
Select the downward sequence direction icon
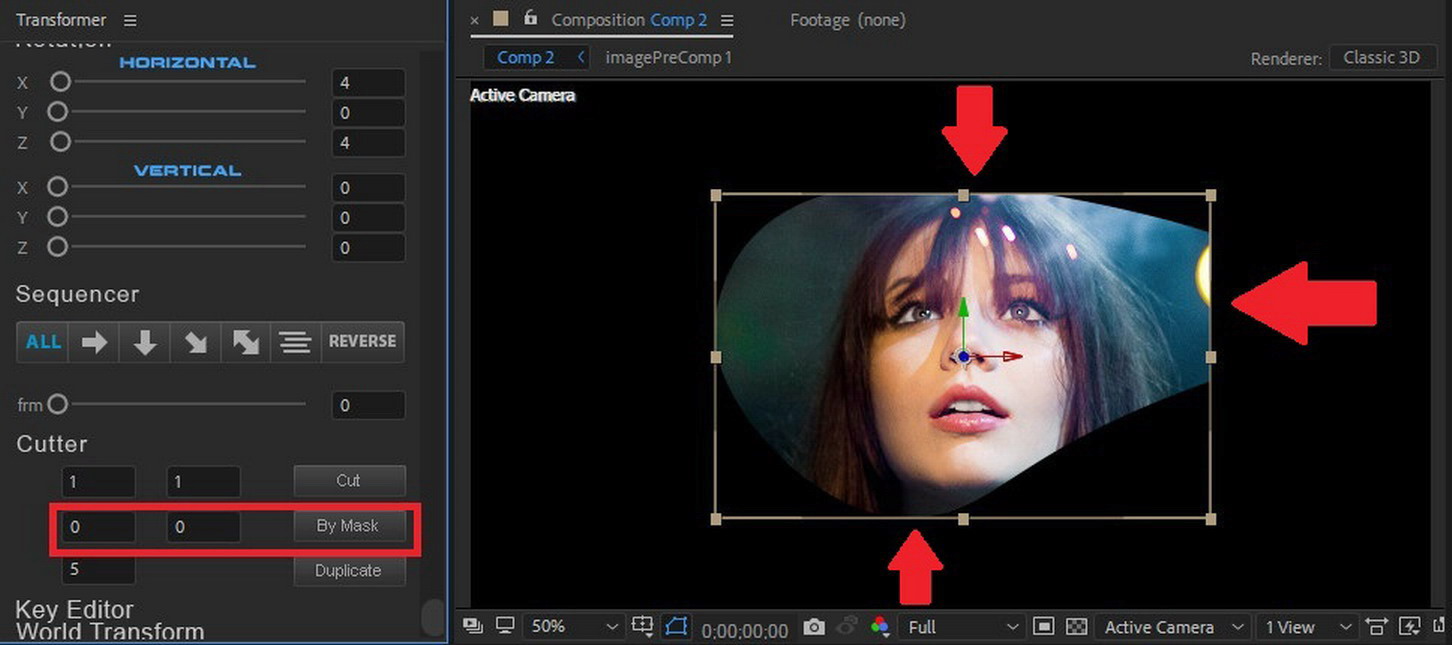click(144, 342)
